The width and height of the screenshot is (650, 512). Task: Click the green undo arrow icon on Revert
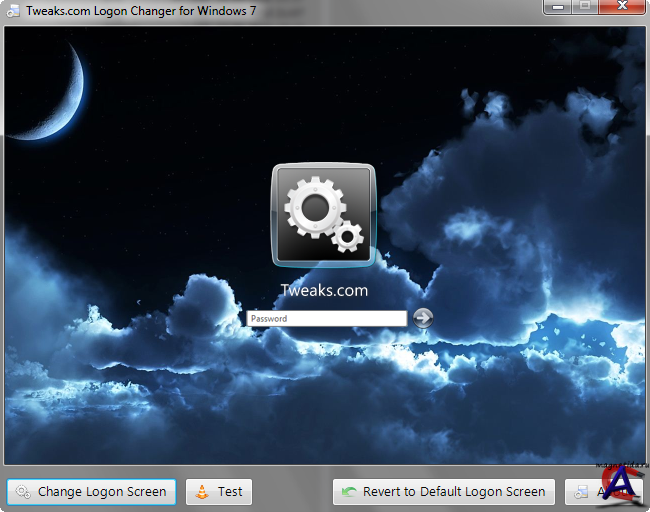[349, 492]
